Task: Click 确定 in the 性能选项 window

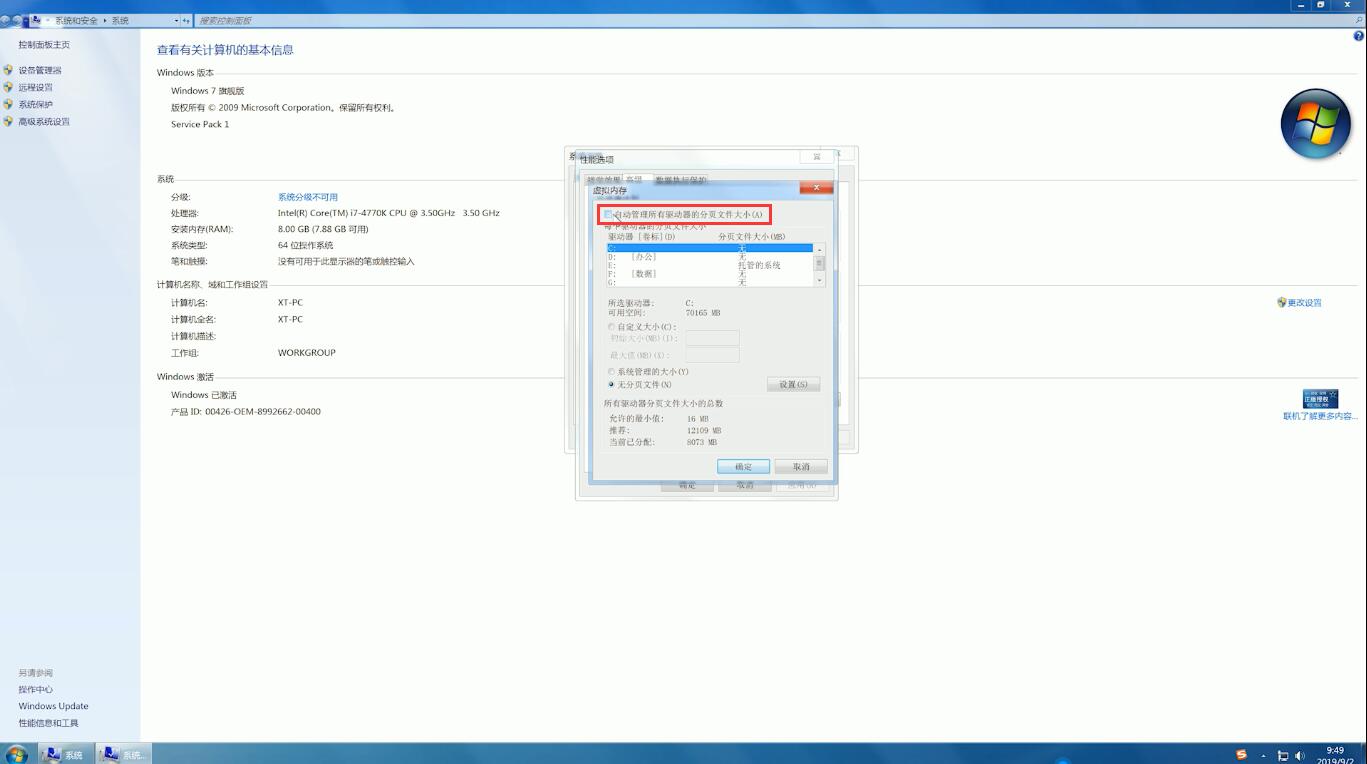Action: click(687, 485)
